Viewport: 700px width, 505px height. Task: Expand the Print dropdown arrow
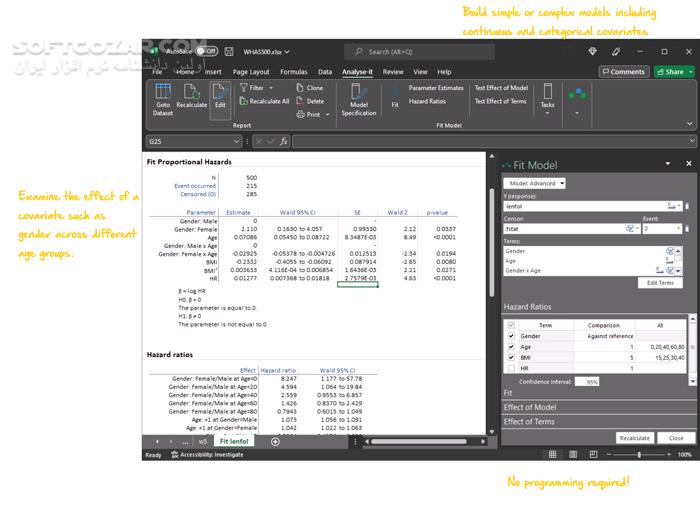(x=327, y=115)
